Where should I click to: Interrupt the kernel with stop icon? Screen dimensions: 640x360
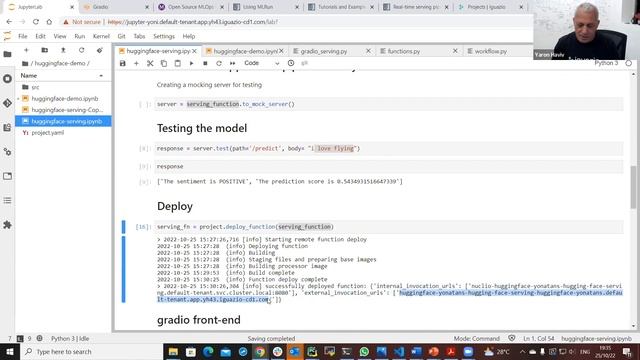205,63
